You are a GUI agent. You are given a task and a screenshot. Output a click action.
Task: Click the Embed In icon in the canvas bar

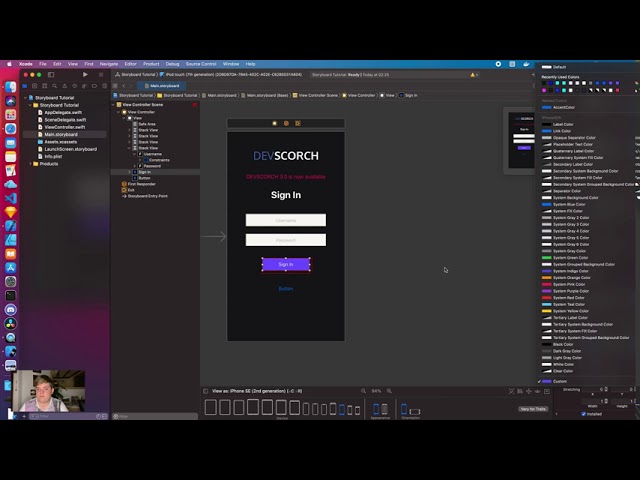coord(547,391)
